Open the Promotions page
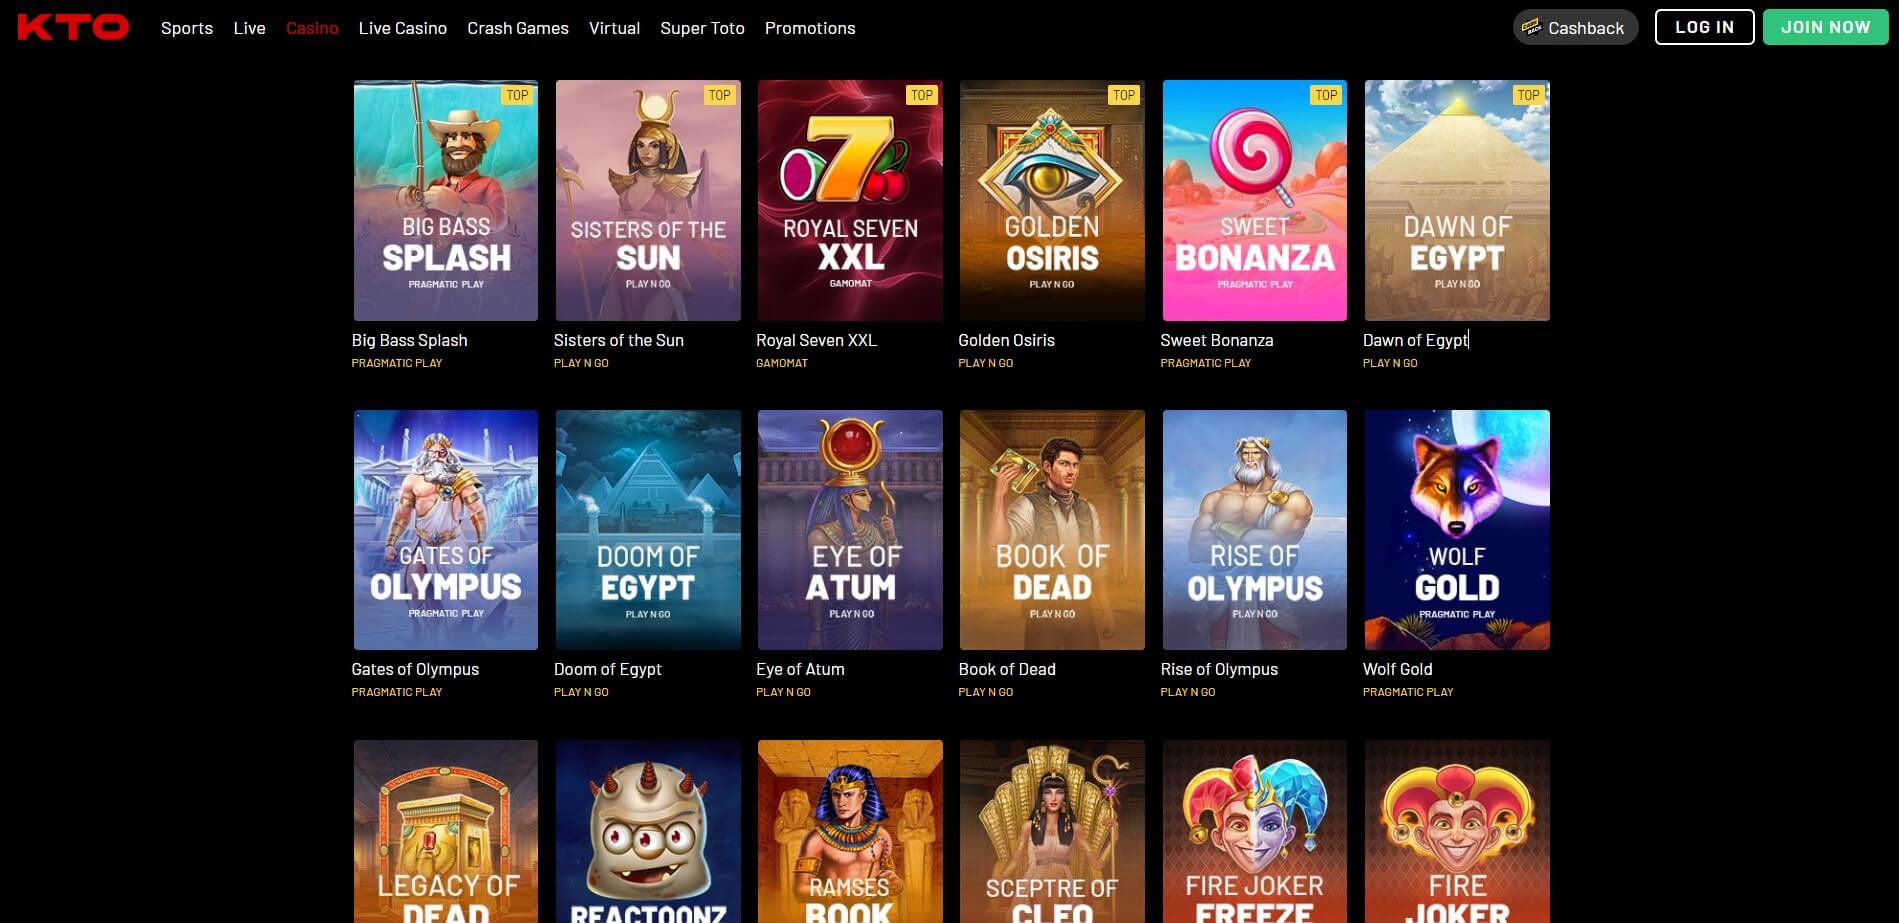The image size is (1899, 923). pos(810,28)
